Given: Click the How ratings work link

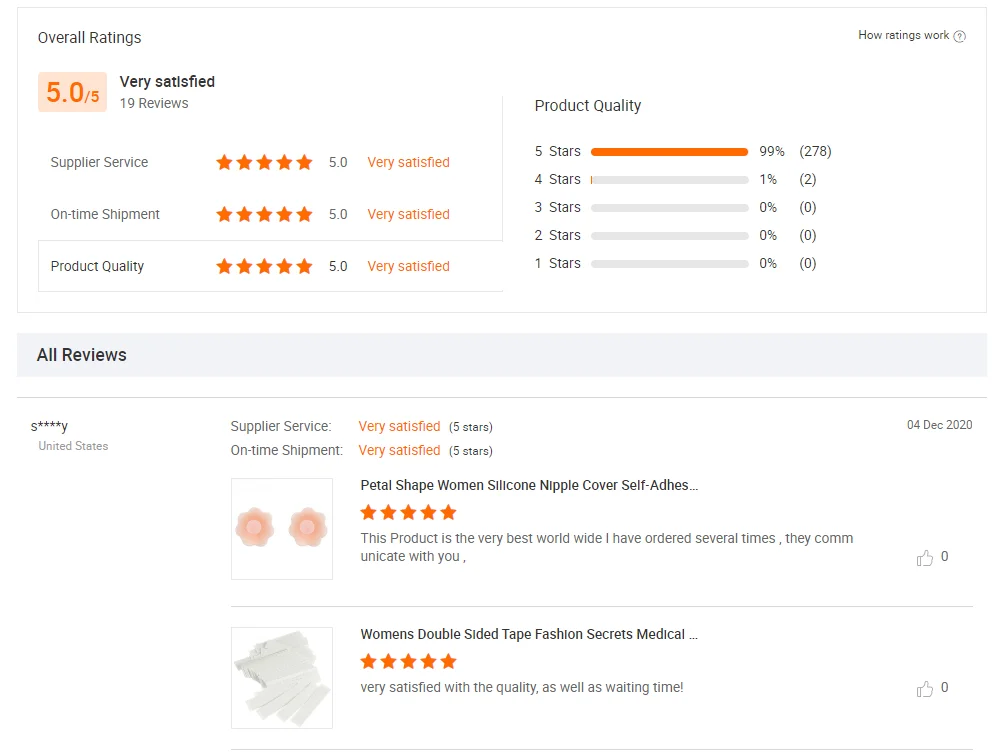Looking at the screenshot, I should (903, 35).
